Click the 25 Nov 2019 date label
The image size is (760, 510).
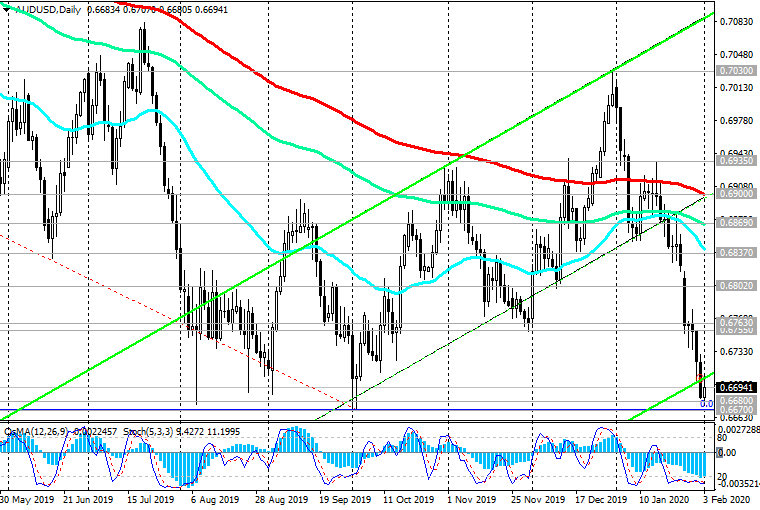[538, 499]
